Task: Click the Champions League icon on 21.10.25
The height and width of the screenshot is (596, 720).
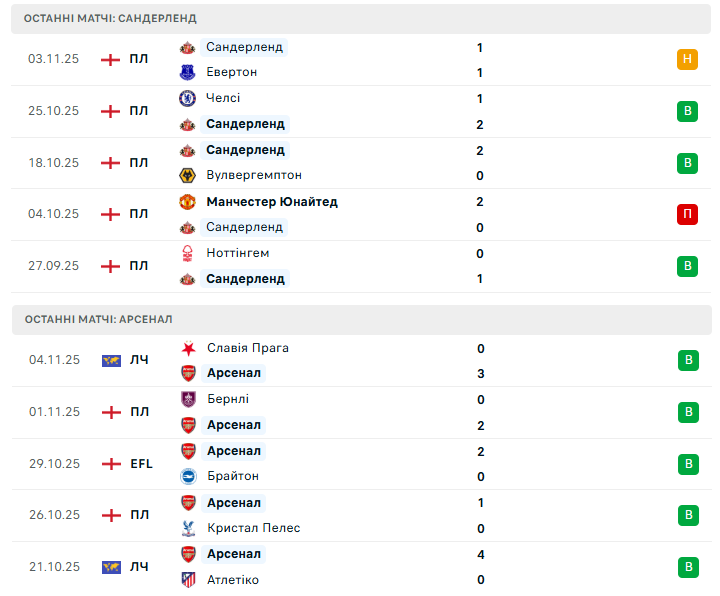Action: coord(111,567)
